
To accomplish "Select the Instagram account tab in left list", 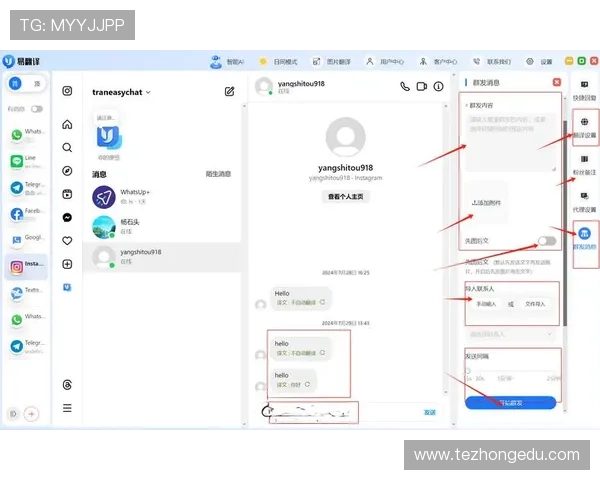I will (x=27, y=267).
